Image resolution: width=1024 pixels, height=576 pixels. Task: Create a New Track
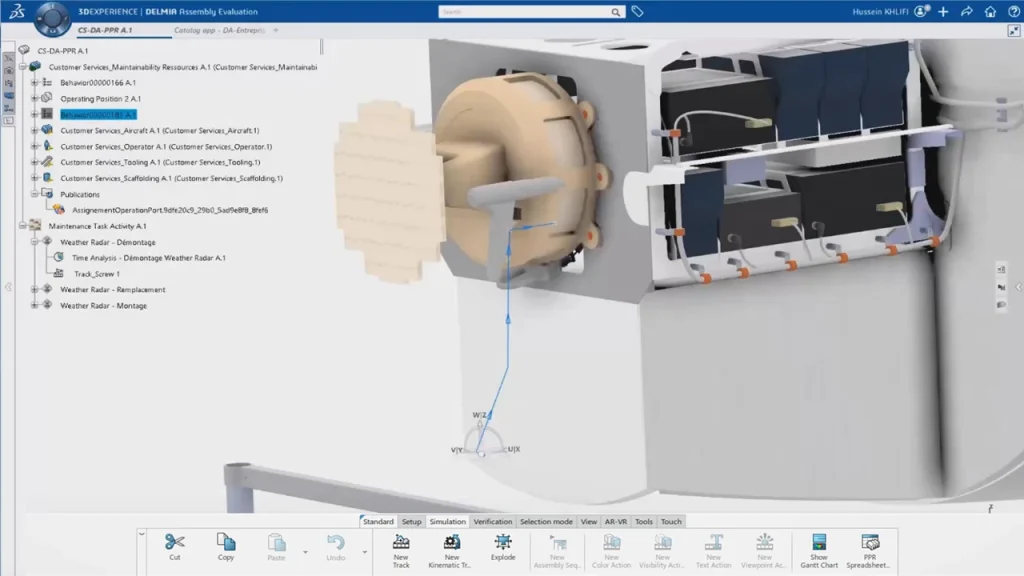(401, 551)
